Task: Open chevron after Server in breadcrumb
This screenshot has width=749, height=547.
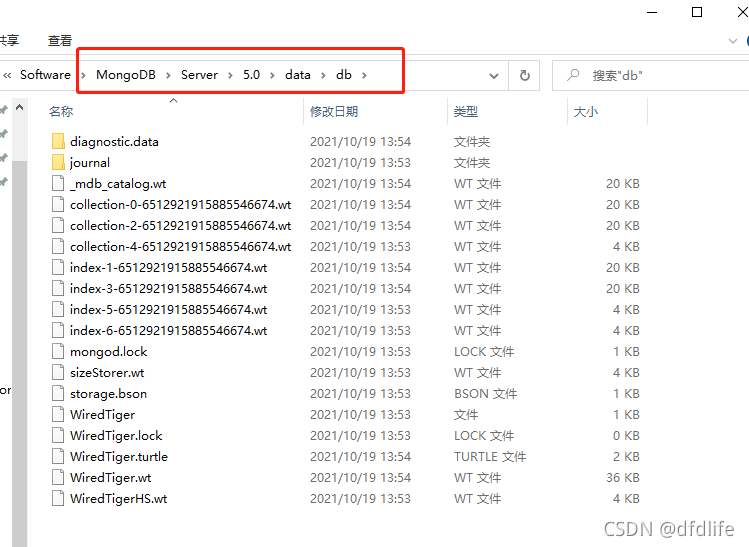Action: (x=230, y=75)
